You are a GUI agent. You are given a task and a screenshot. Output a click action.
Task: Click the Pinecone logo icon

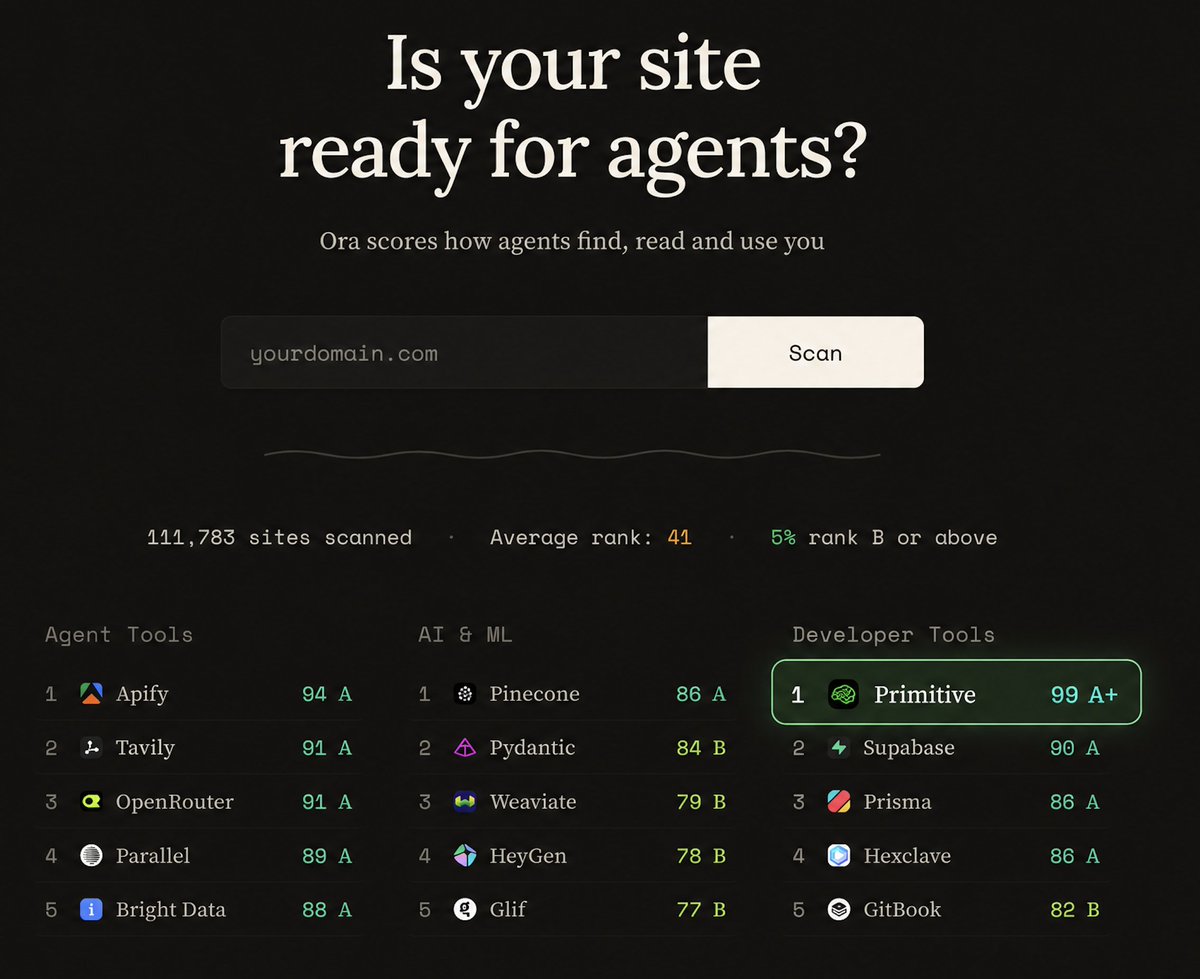(x=465, y=694)
